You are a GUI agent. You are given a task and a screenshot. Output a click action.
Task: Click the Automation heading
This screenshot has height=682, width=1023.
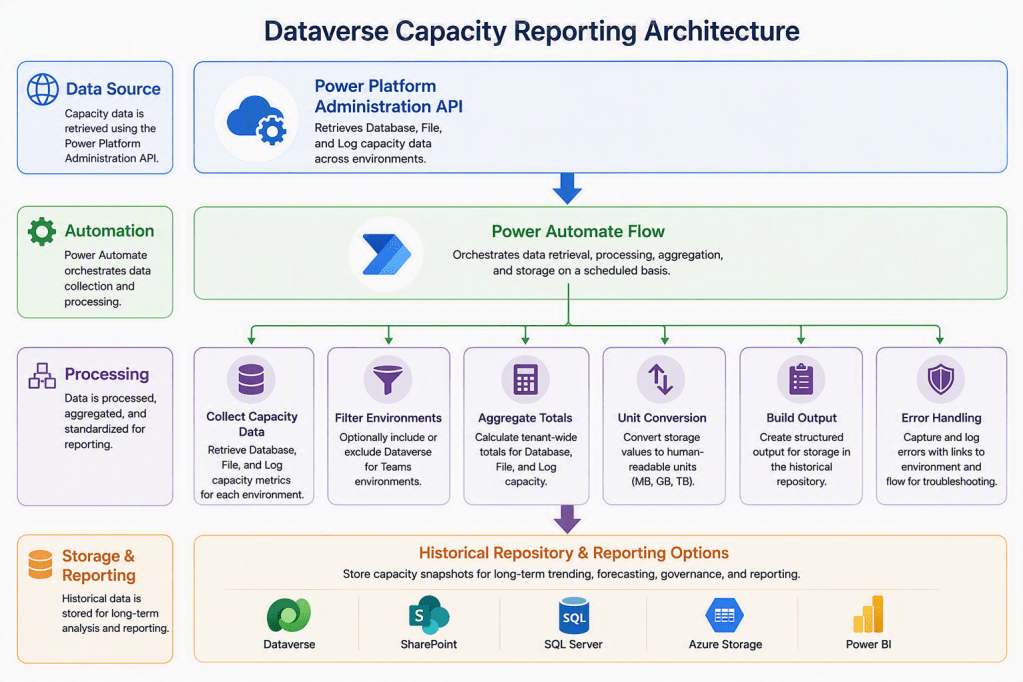coord(109,231)
